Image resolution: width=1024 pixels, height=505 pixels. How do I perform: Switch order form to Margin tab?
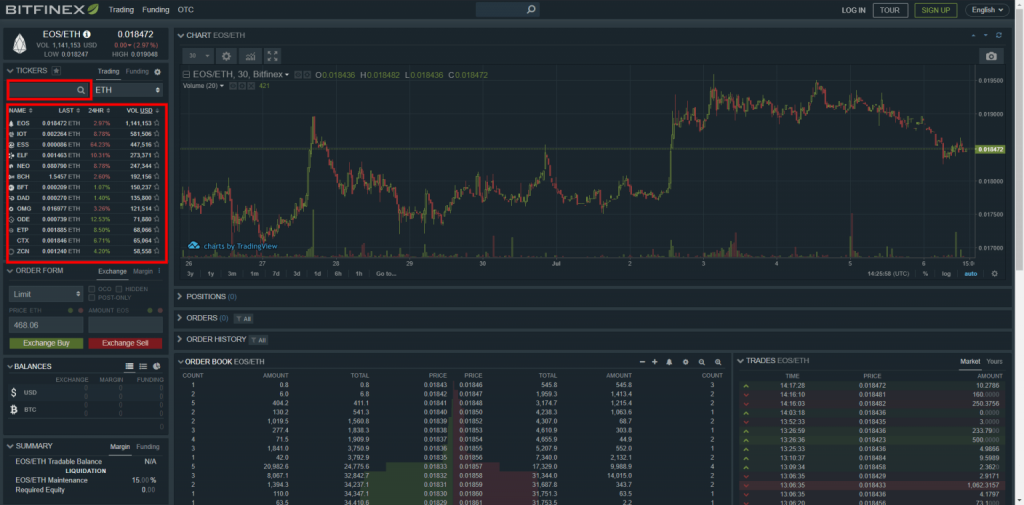(142, 270)
